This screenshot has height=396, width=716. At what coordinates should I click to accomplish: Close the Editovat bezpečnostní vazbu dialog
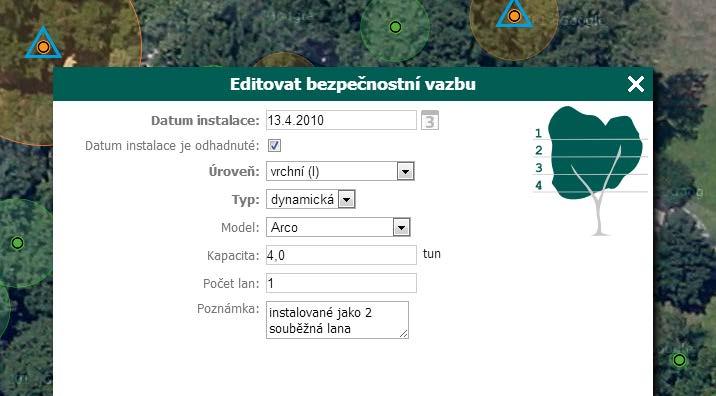tap(636, 84)
